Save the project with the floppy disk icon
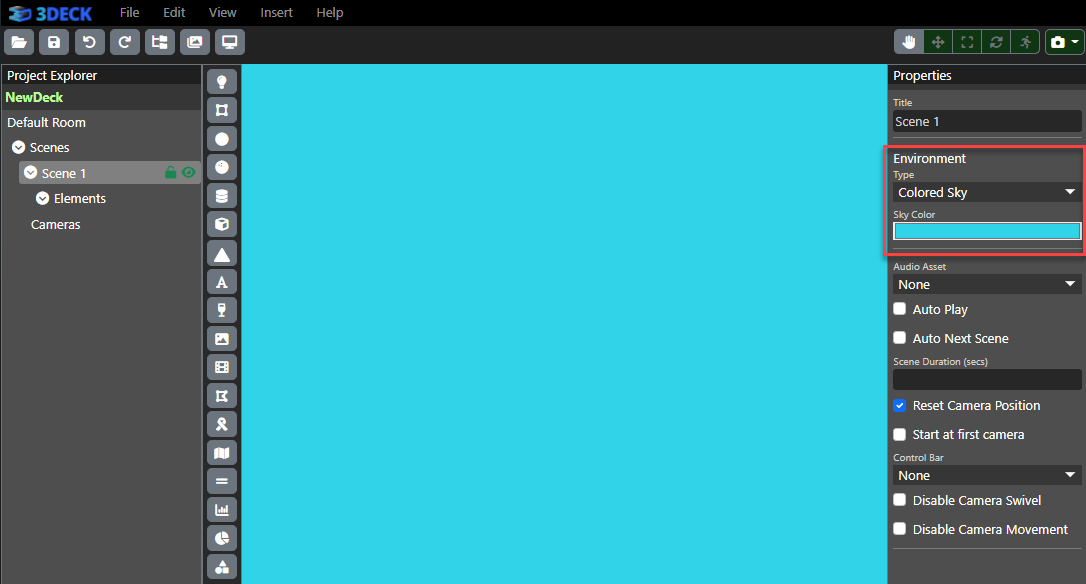Viewport: 1086px width, 584px height. coord(54,42)
